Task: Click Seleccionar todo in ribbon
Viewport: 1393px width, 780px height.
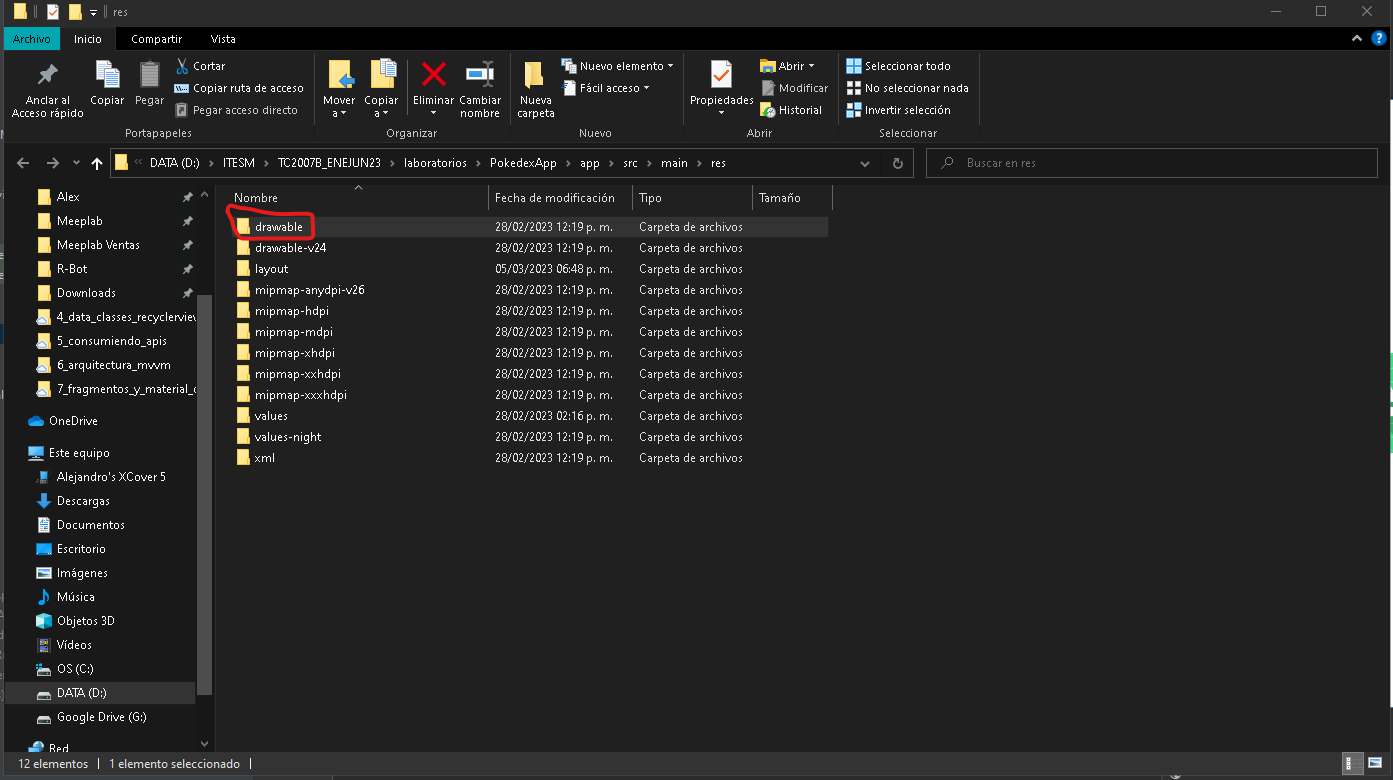Action: pyautogui.click(x=906, y=66)
